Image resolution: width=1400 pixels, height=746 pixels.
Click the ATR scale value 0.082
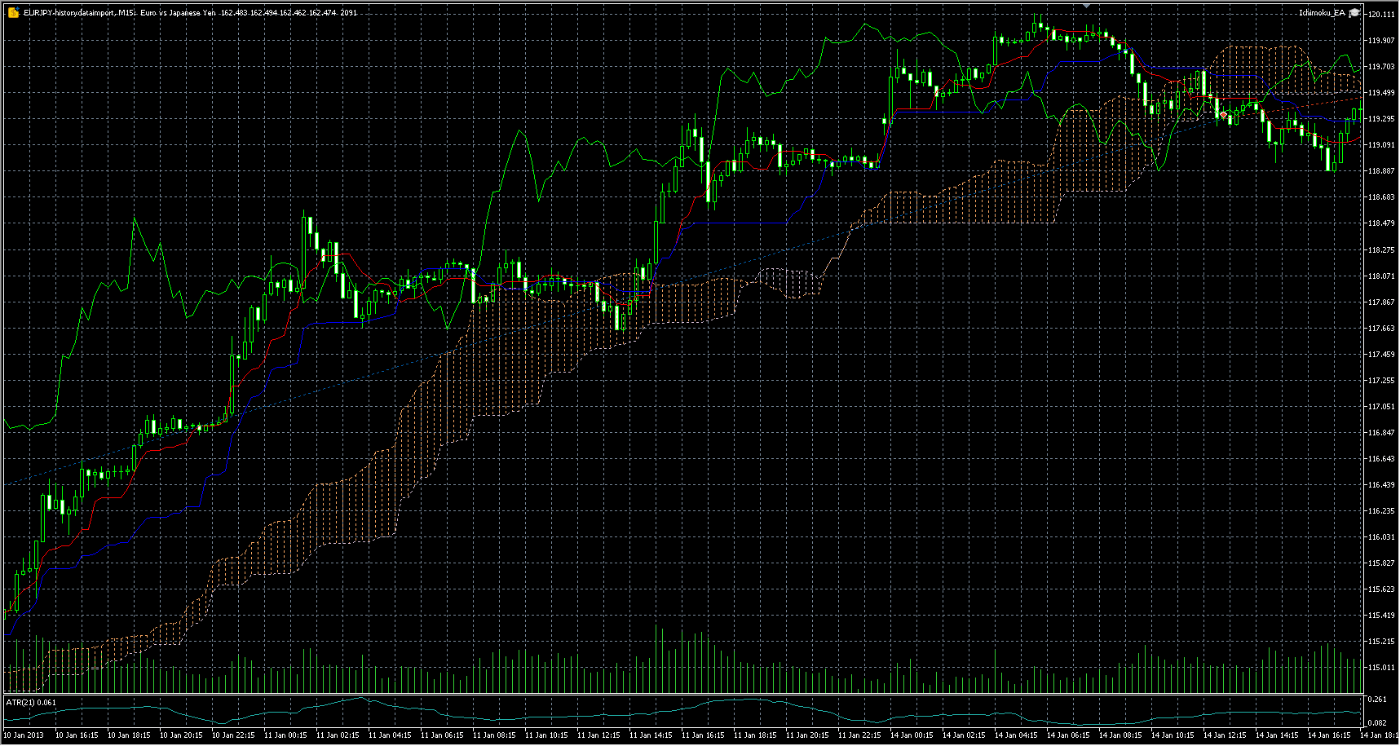click(1376, 722)
